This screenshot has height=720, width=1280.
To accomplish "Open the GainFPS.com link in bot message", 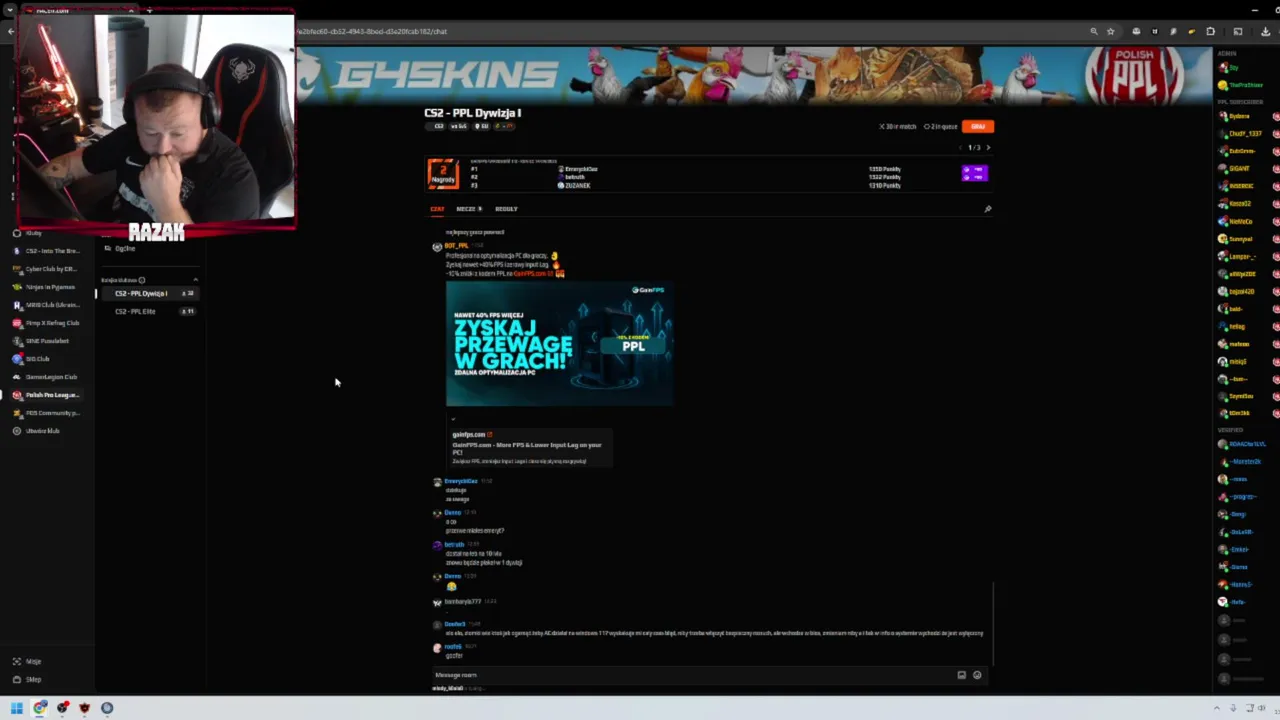I will [x=534, y=273].
